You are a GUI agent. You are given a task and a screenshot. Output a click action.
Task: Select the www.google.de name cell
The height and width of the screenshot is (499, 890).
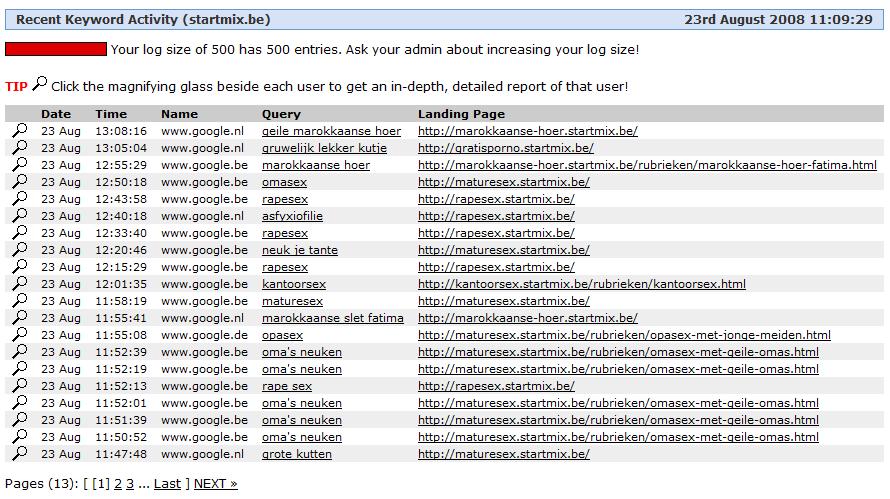click(204, 335)
